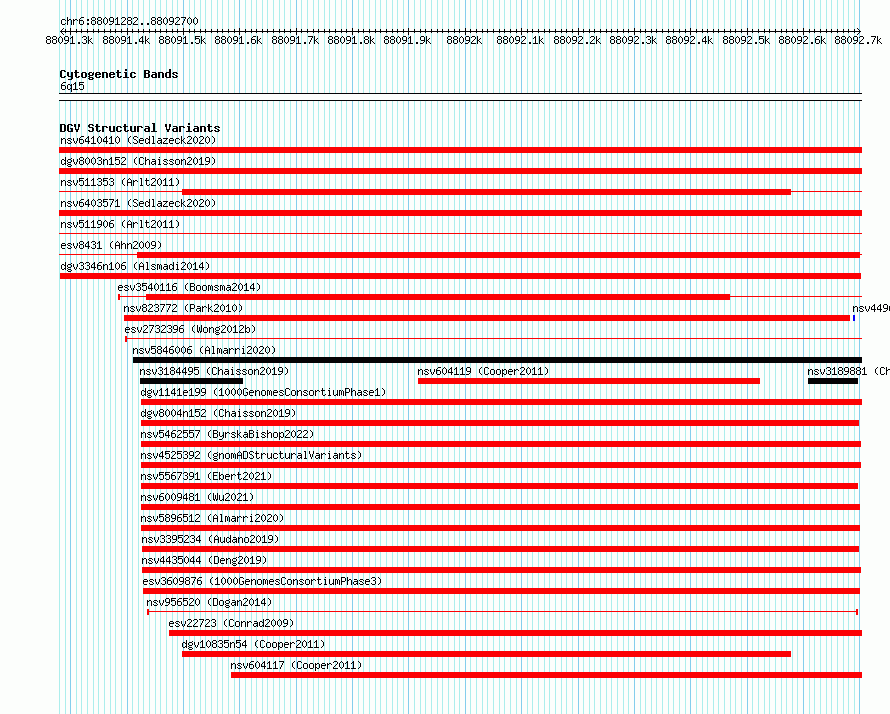Click the 88092k ruler tick label
890x714 pixels.
click(464, 40)
